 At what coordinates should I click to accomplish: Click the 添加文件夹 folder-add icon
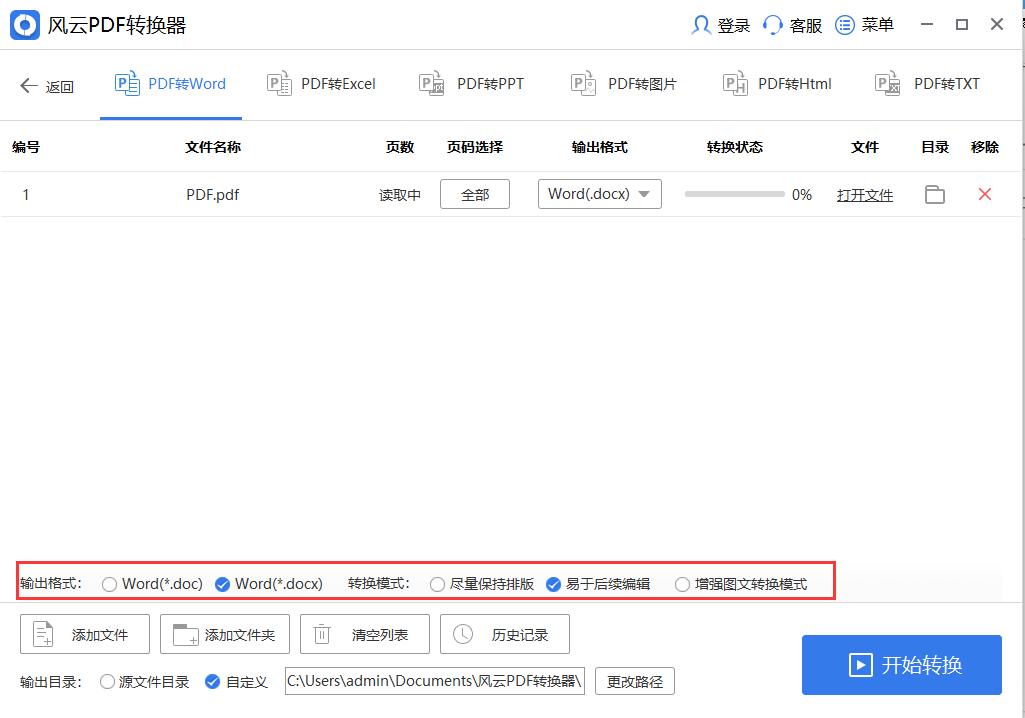pyautogui.click(x=185, y=633)
